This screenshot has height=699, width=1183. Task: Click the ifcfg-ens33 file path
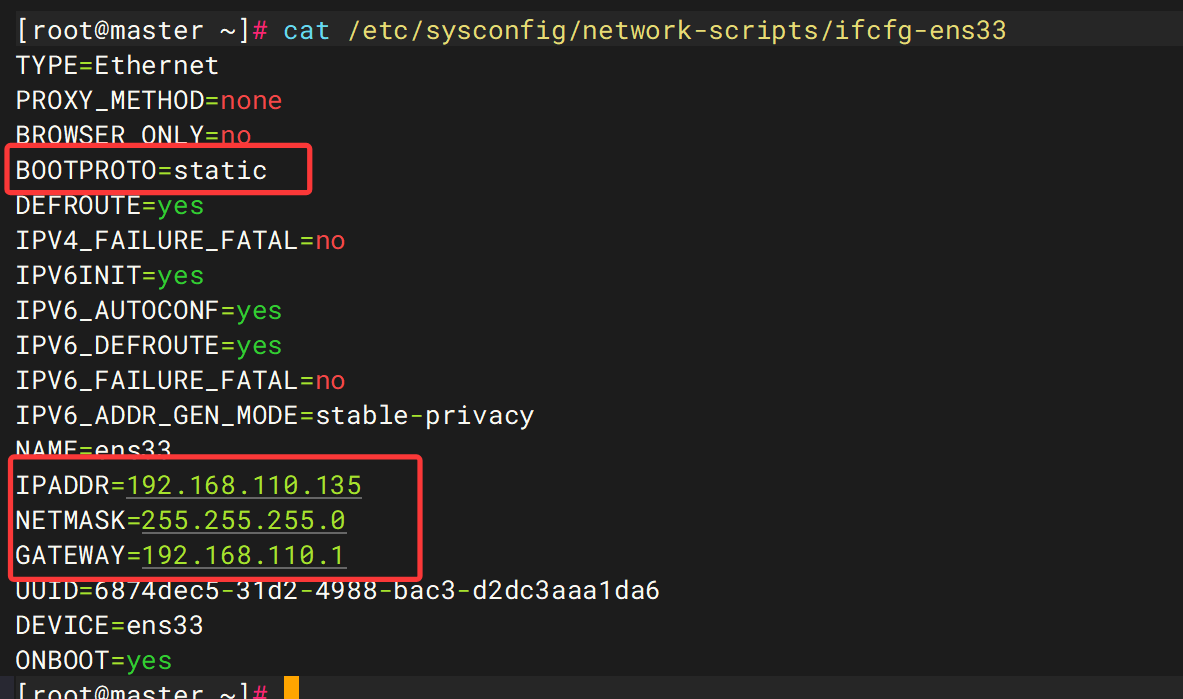tap(677, 31)
